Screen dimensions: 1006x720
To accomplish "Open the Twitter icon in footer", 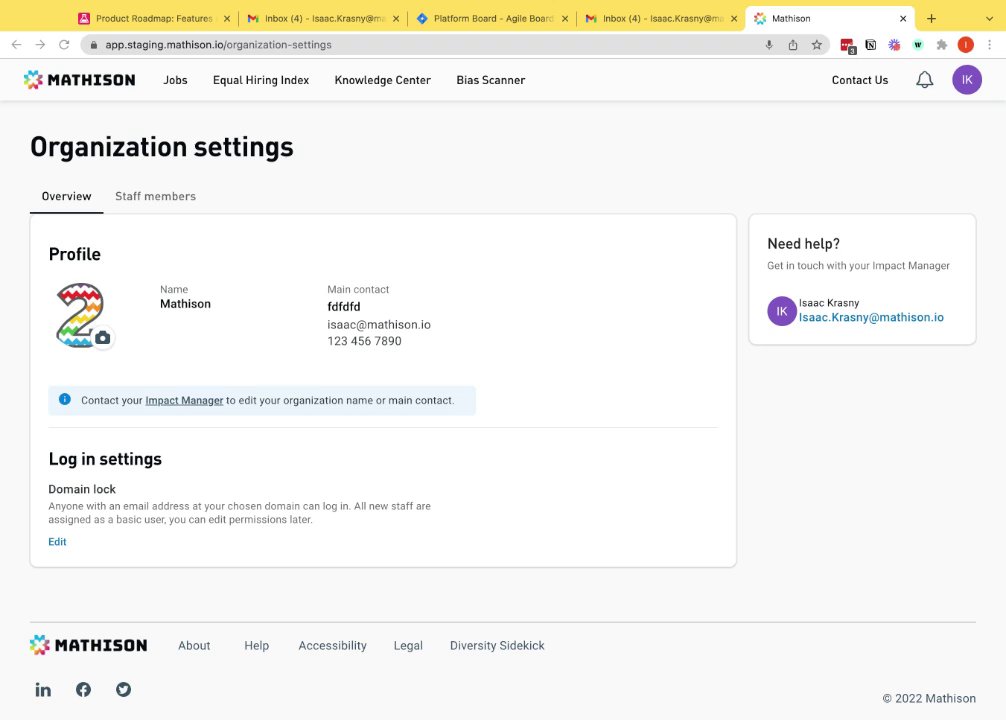I will tap(123, 689).
